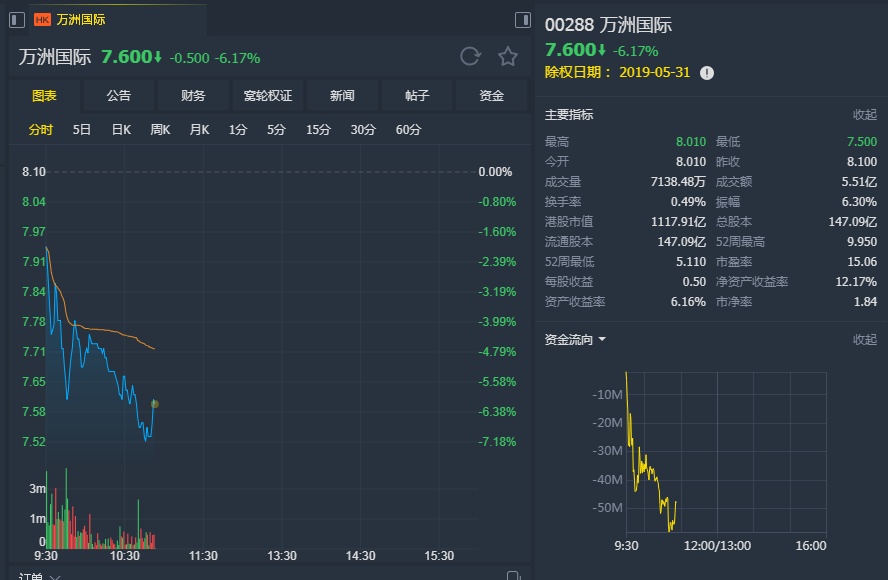Image resolution: width=888 pixels, height=580 pixels.
Task: Collapse the 资金流向 section via 收起
Action: click(x=864, y=340)
